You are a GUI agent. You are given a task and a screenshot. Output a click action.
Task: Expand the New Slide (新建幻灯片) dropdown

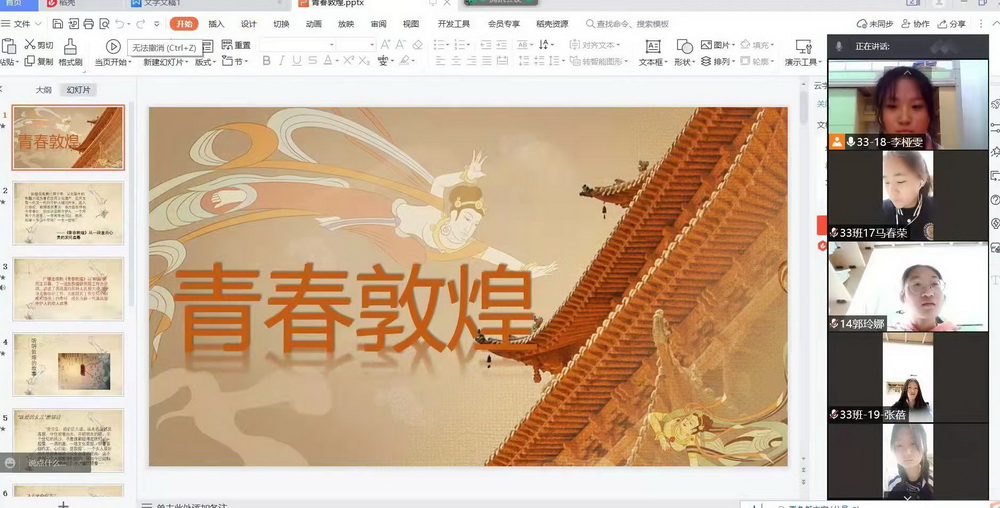pyautogui.click(x=164, y=62)
